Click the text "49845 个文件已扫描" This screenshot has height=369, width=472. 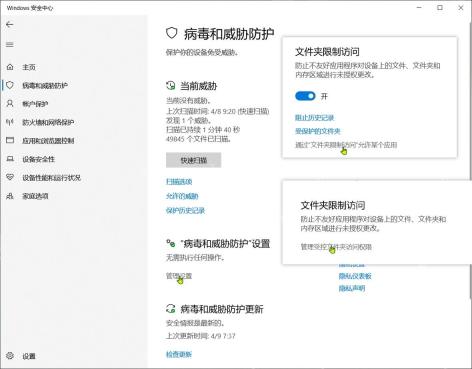[x=198, y=139]
